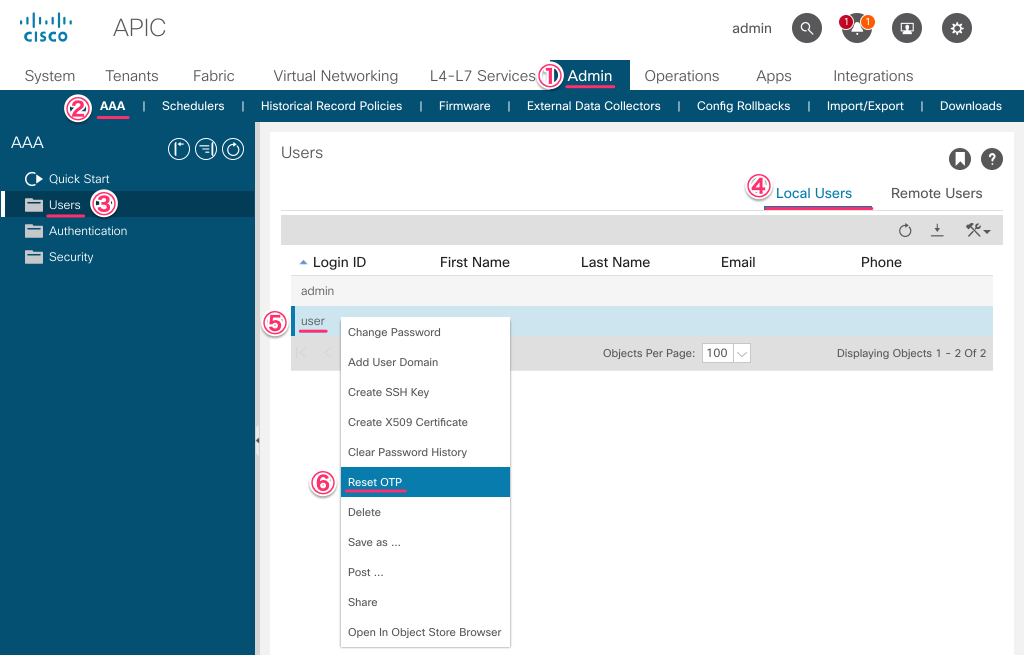This screenshot has height=655, width=1024.
Task: Open the settings gear icon
Action: (x=957, y=28)
